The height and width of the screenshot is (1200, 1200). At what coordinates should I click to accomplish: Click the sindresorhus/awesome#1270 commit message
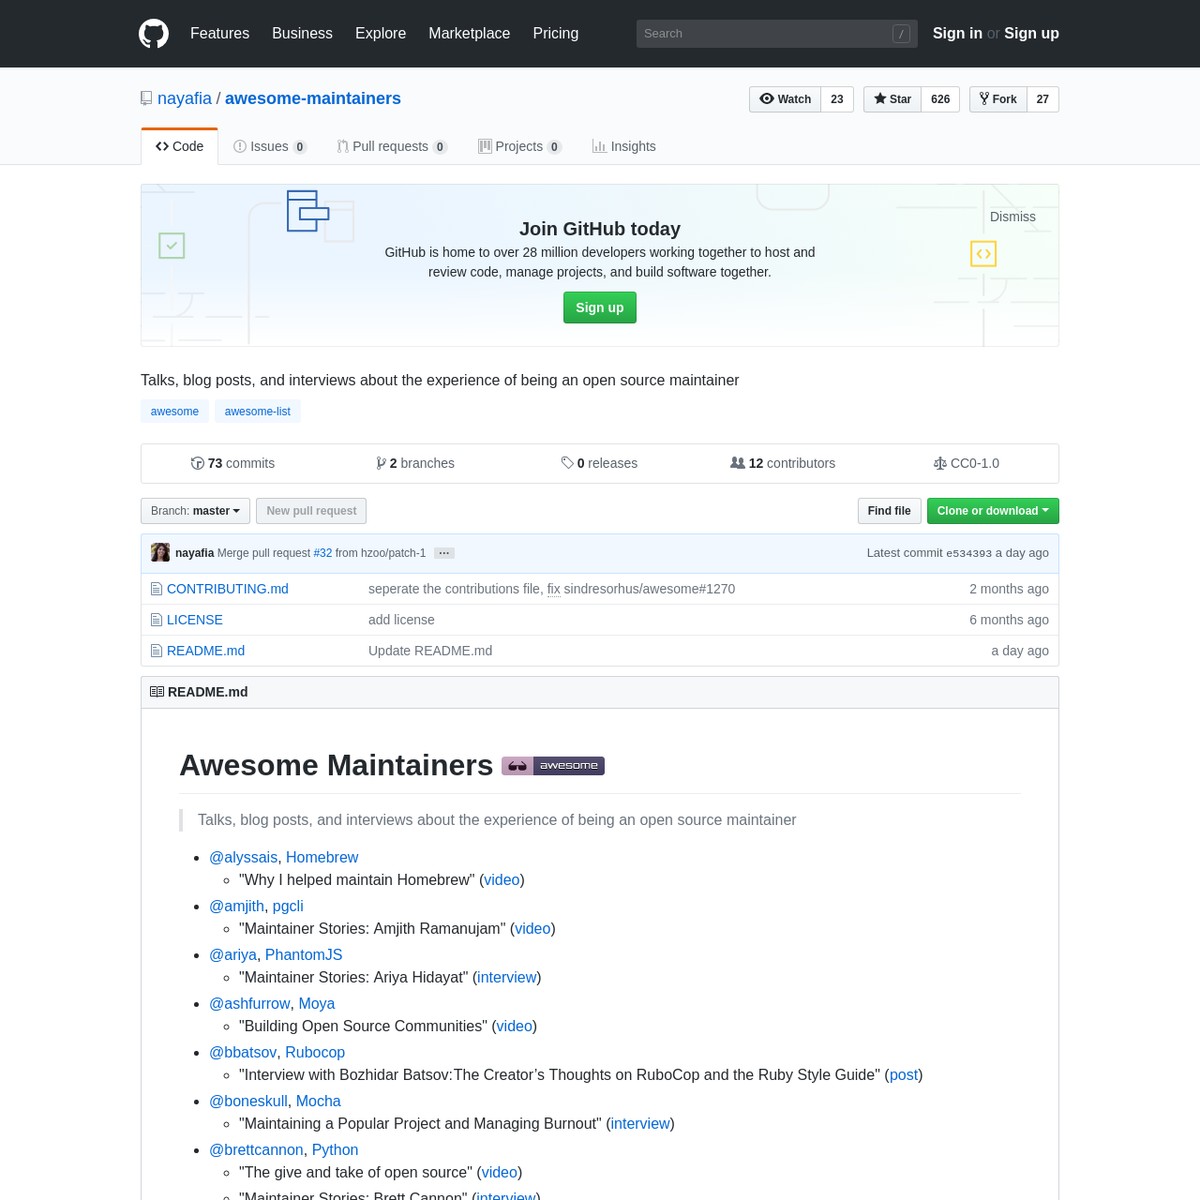(x=649, y=589)
